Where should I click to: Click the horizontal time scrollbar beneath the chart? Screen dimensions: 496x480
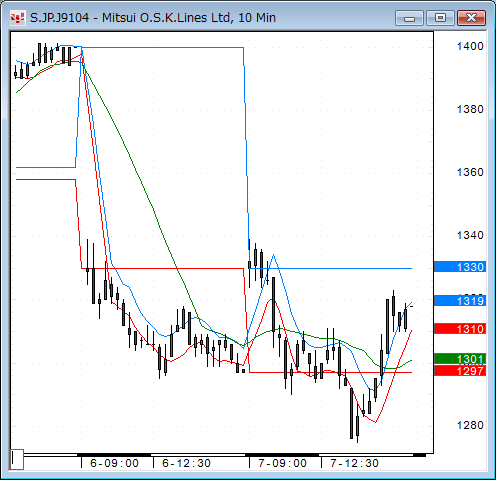[x=225, y=455]
